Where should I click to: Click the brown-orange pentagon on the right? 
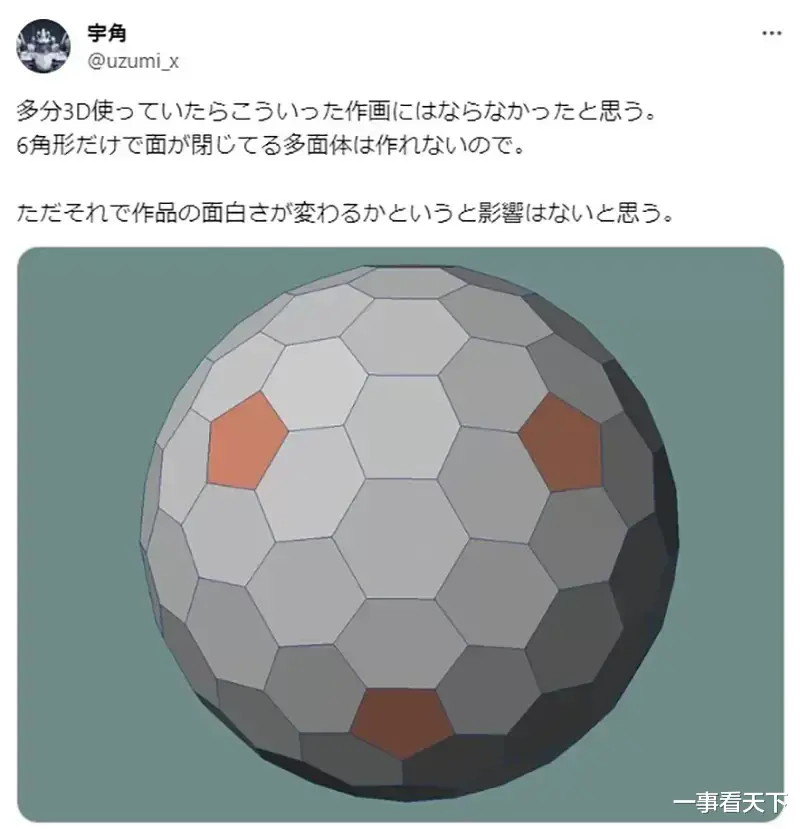562,443
